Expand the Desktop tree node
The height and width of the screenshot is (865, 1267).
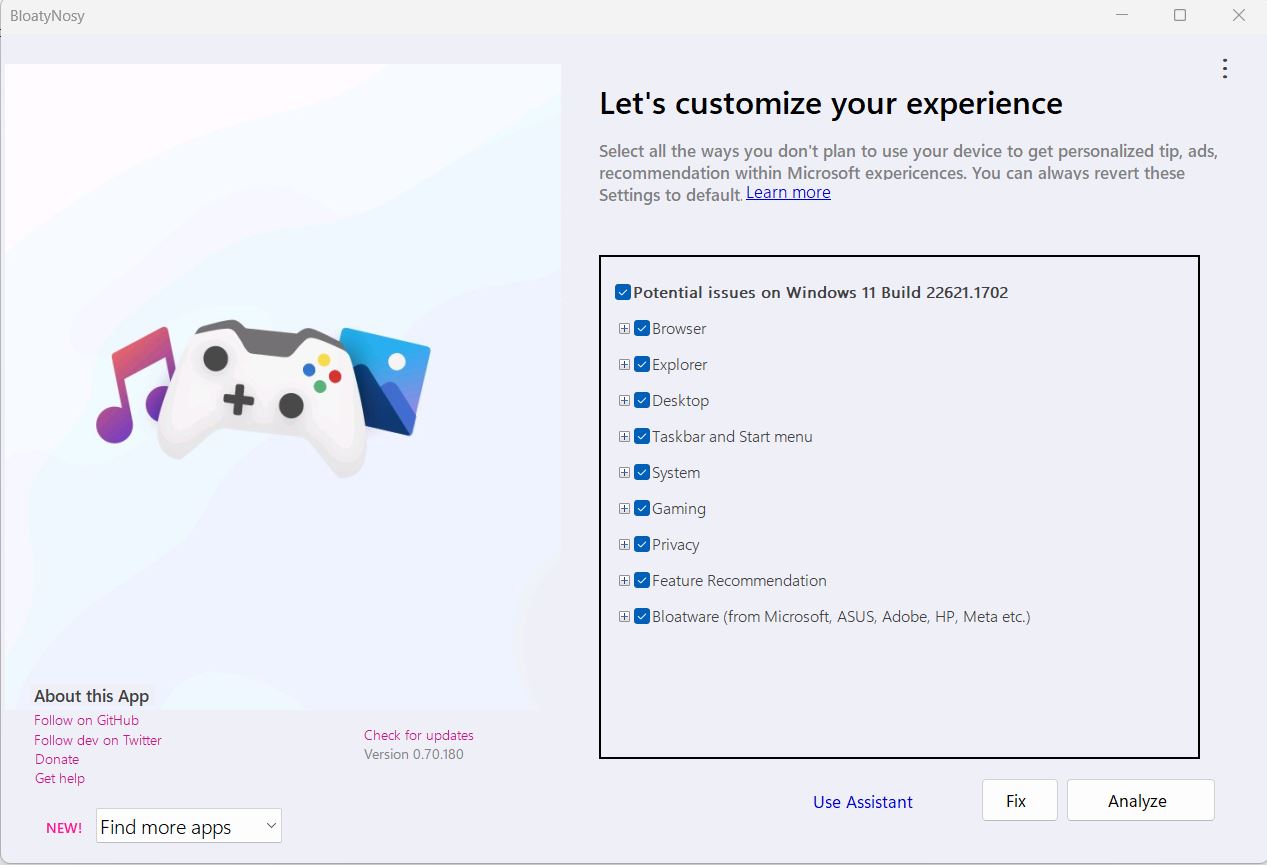point(624,400)
